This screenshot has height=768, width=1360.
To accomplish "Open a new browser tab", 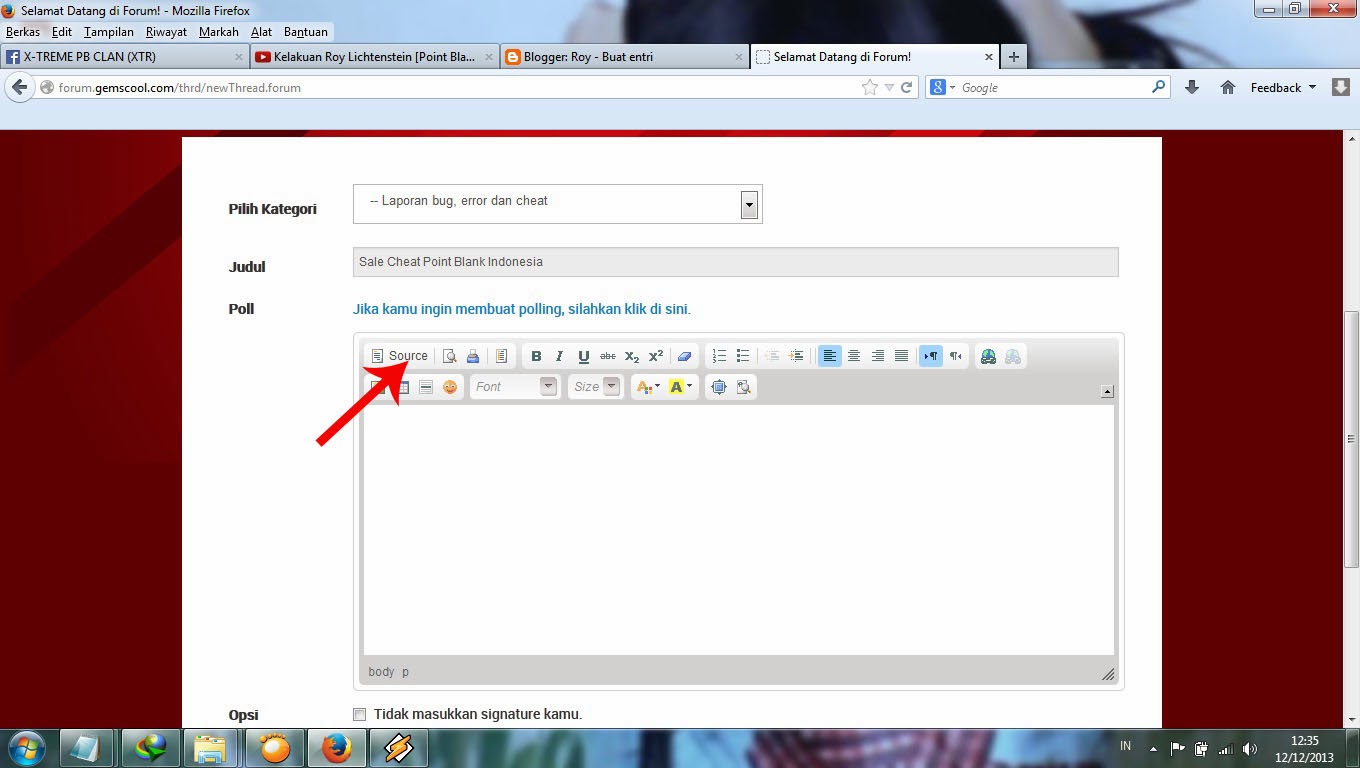I will tap(1013, 57).
